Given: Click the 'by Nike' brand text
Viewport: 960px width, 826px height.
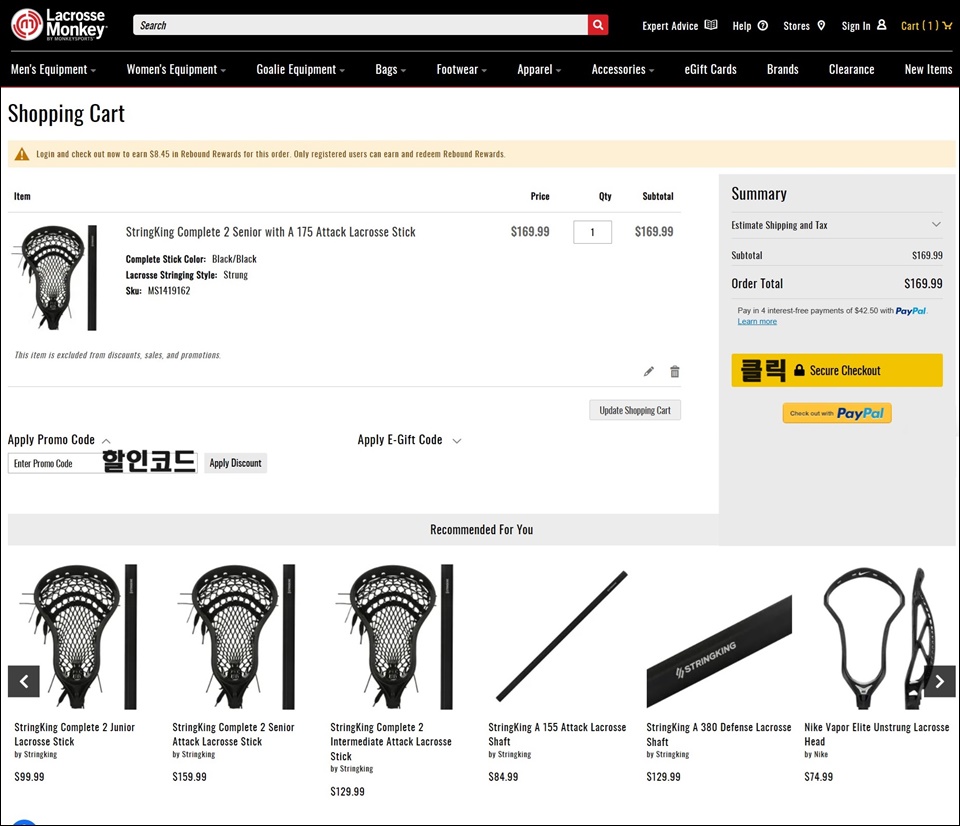Looking at the screenshot, I should coord(816,754).
